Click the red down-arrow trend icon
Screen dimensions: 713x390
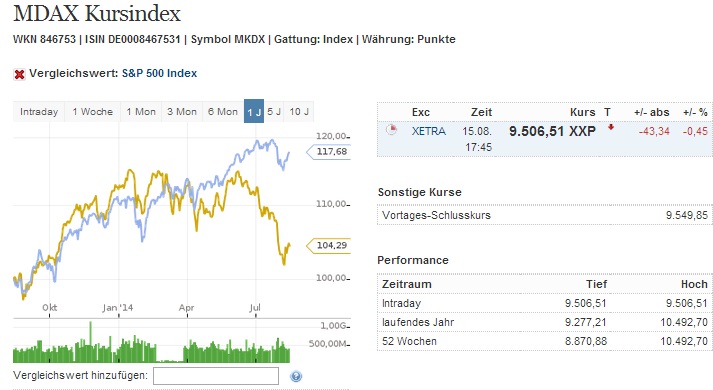coord(611,128)
